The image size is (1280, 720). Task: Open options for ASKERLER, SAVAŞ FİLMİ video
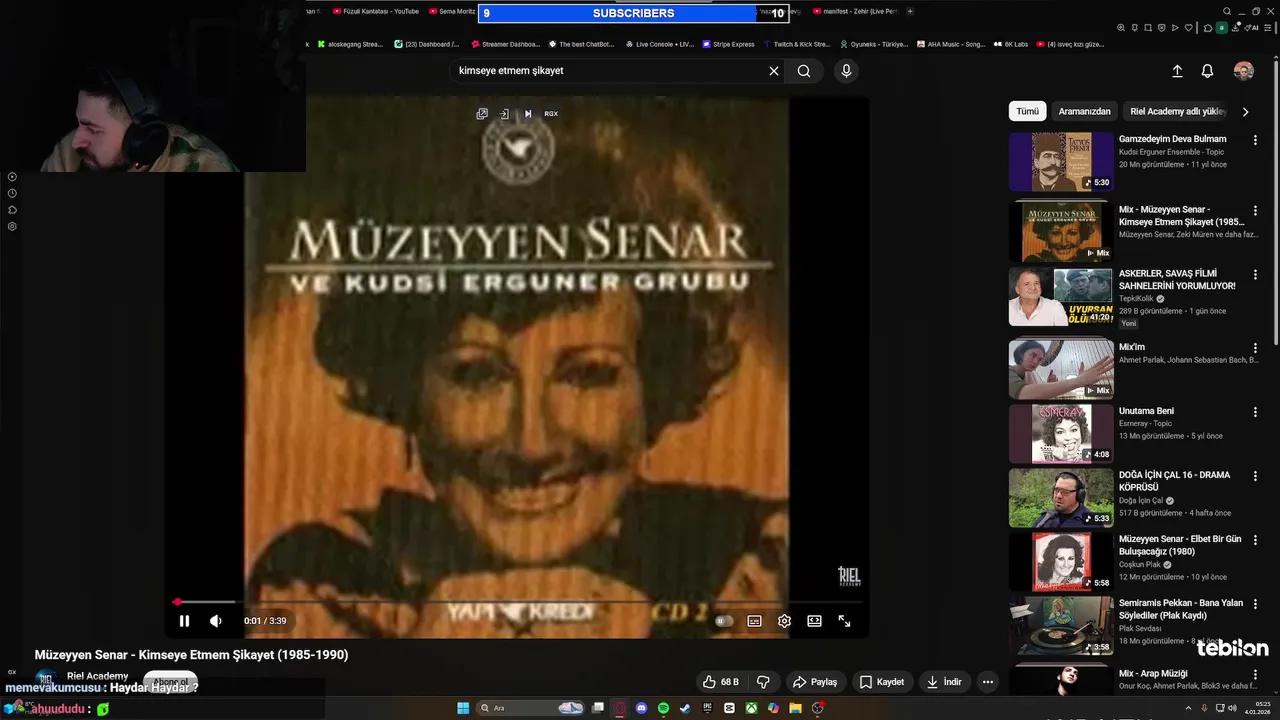[1255, 275]
